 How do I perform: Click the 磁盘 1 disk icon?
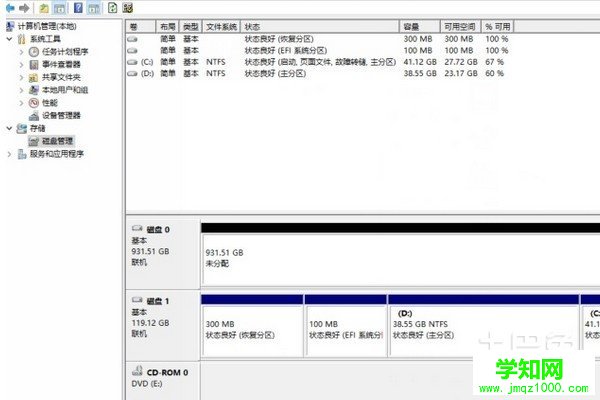click(x=137, y=300)
